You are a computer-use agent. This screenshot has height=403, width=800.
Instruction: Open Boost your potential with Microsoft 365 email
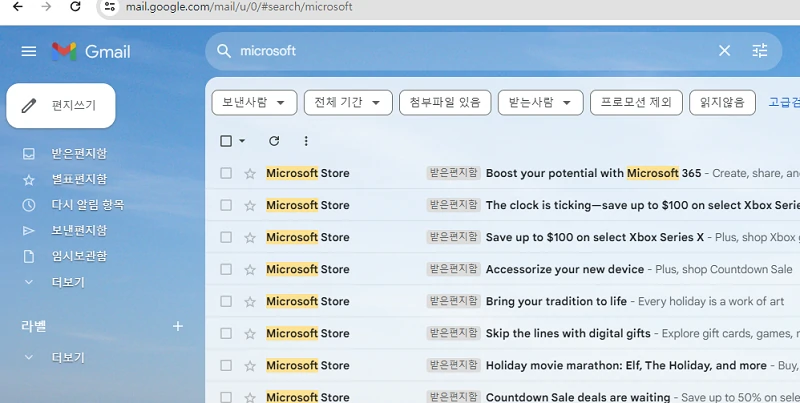[x=593, y=173]
